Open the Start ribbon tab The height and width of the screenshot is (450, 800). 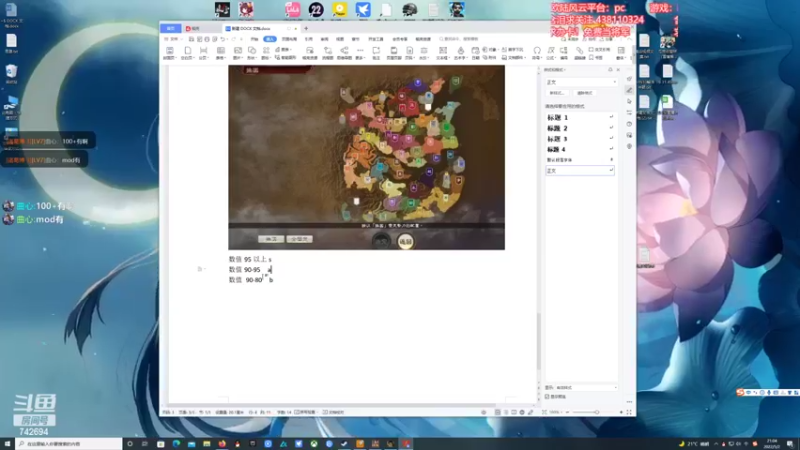254,39
